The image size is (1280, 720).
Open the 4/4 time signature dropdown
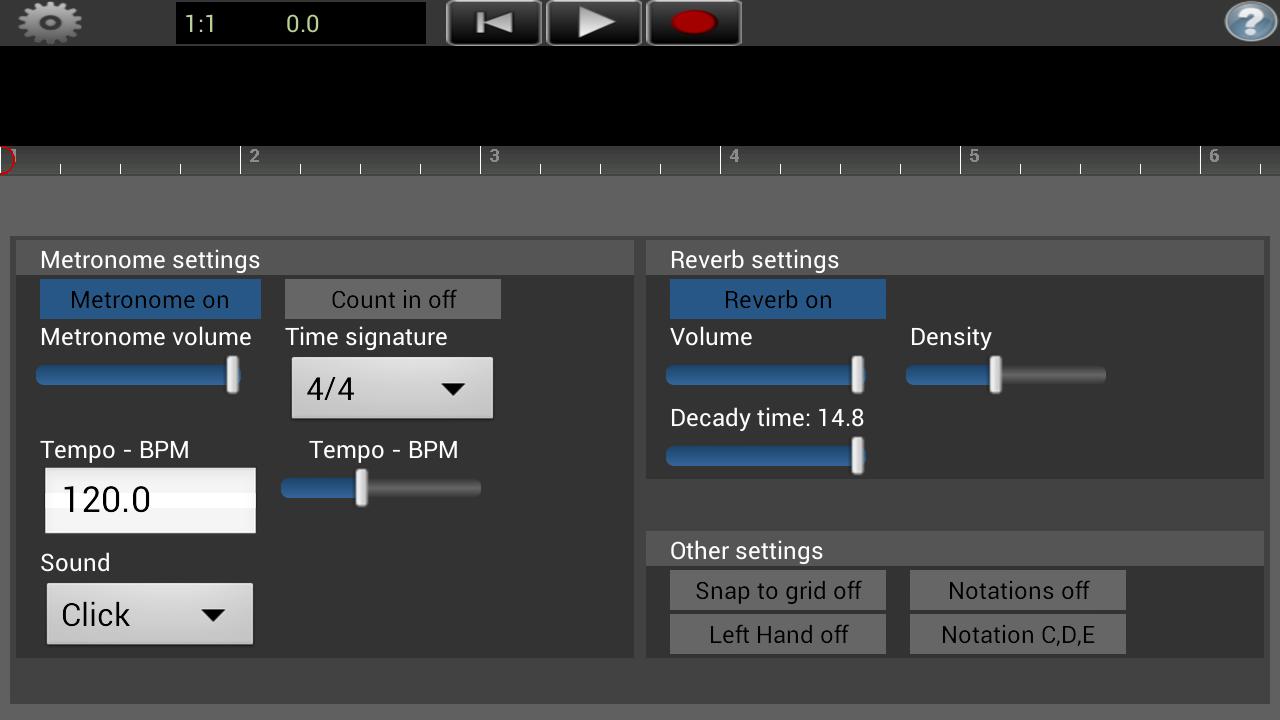pos(392,388)
